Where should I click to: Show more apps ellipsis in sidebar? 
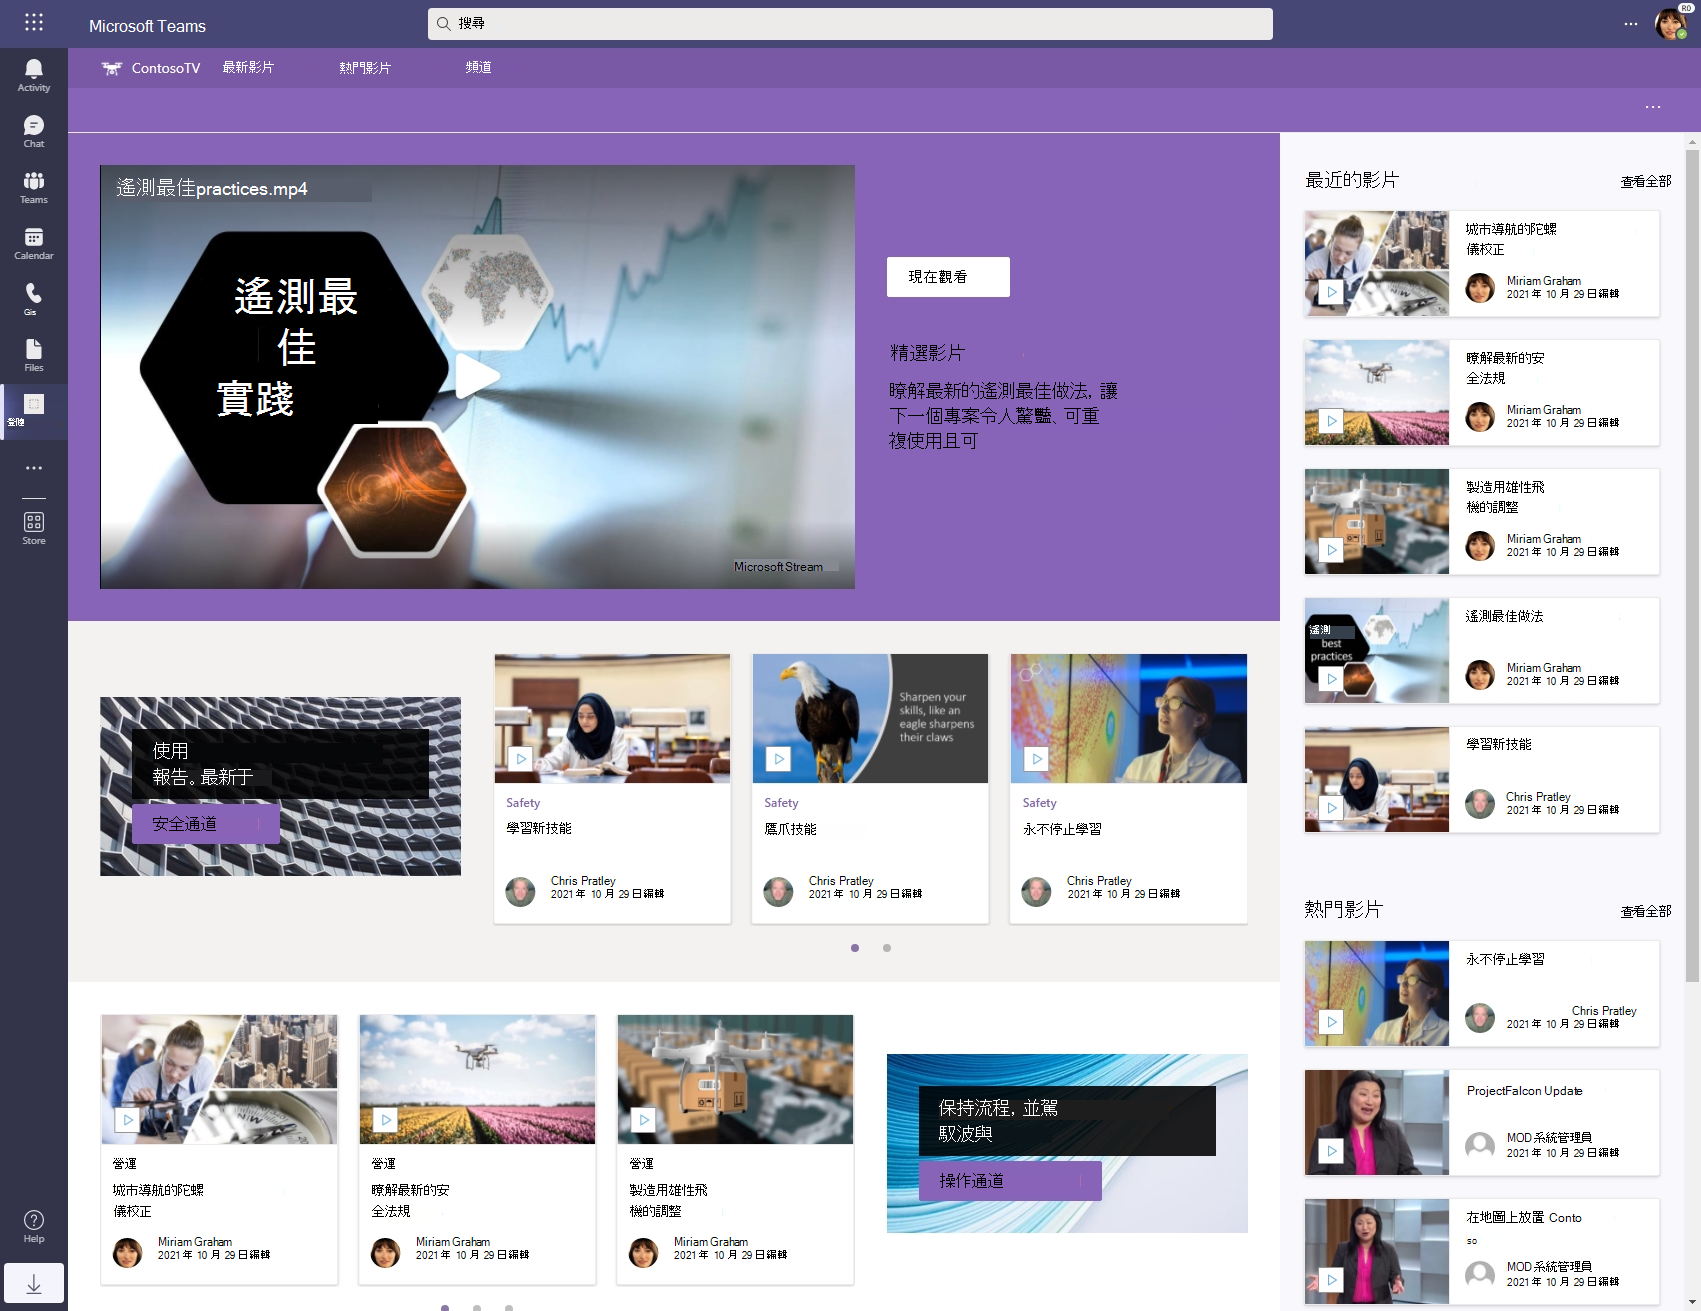[x=33, y=468]
